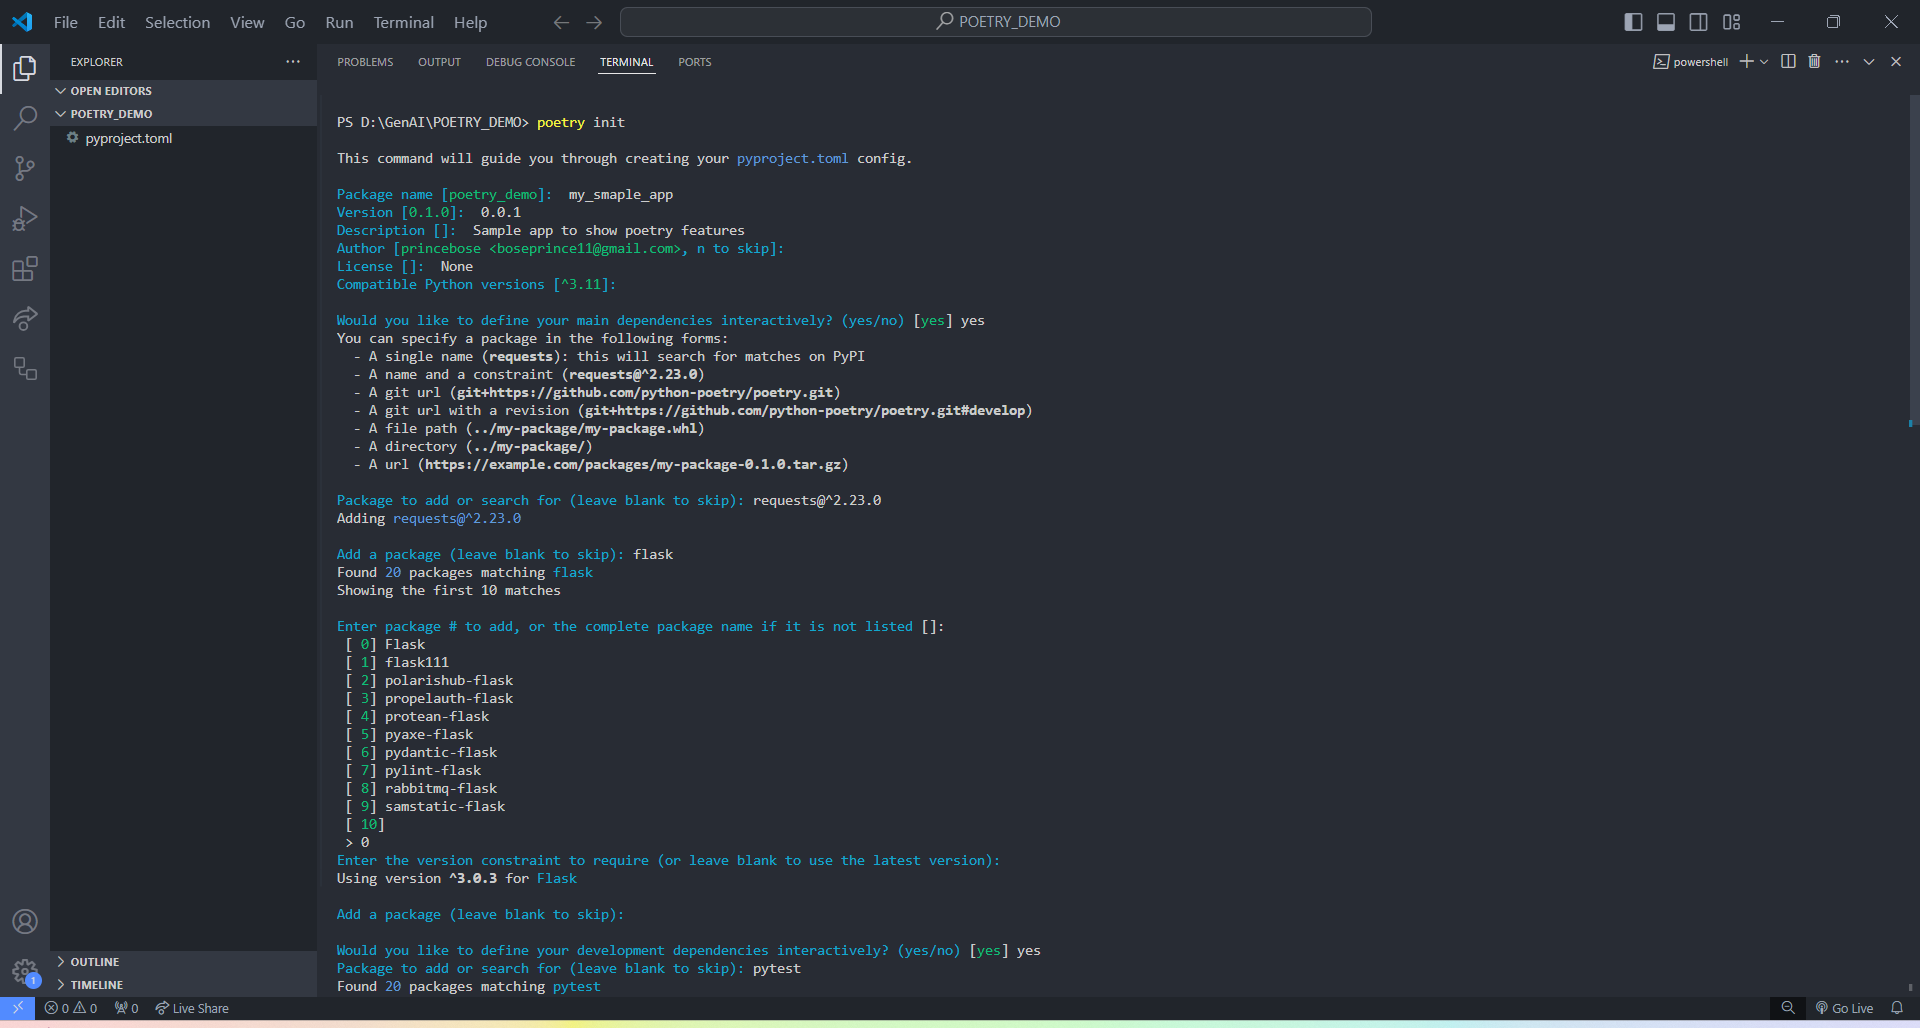Screen dimensions: 1920x1028
Task: Click the terminal vertical scrollbar
Action: [x=1912, y=260]
